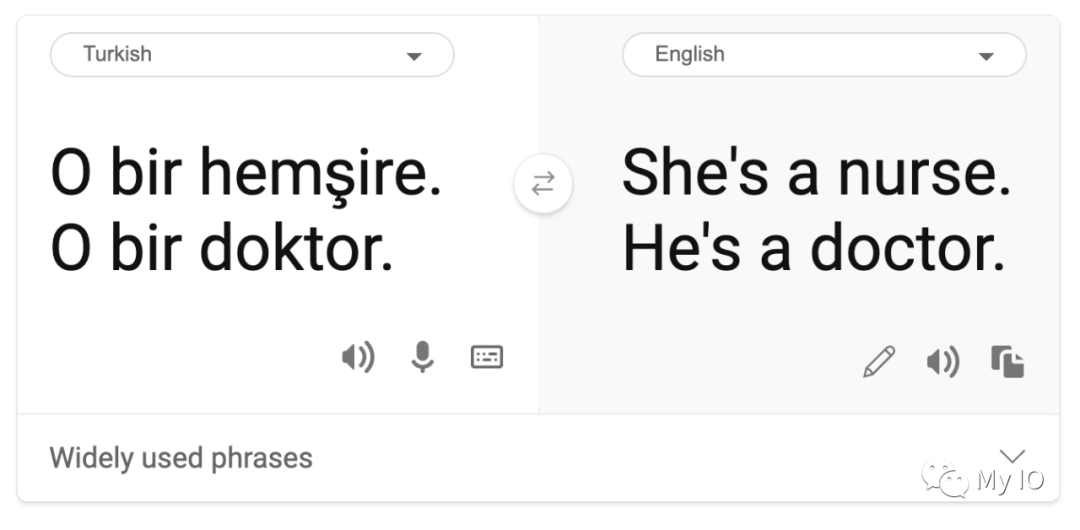
Task: Click the source line "O bir doktor."
Action: point(221,250)
